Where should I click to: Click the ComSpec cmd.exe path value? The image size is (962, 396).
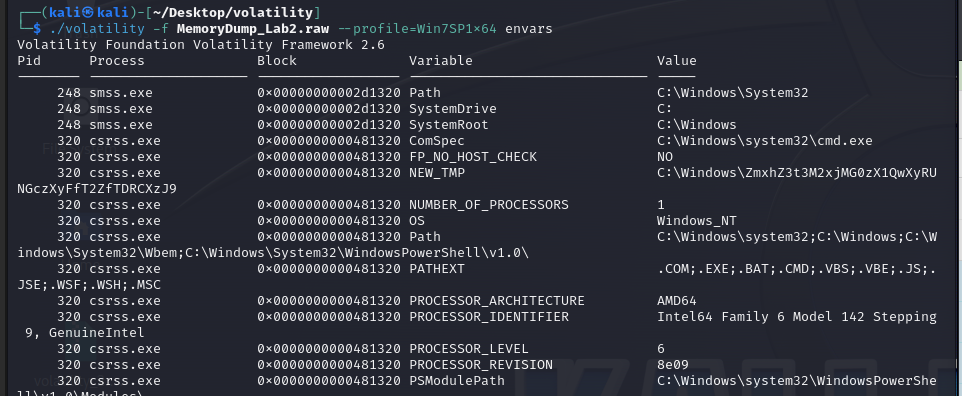(x=764, y=141)
